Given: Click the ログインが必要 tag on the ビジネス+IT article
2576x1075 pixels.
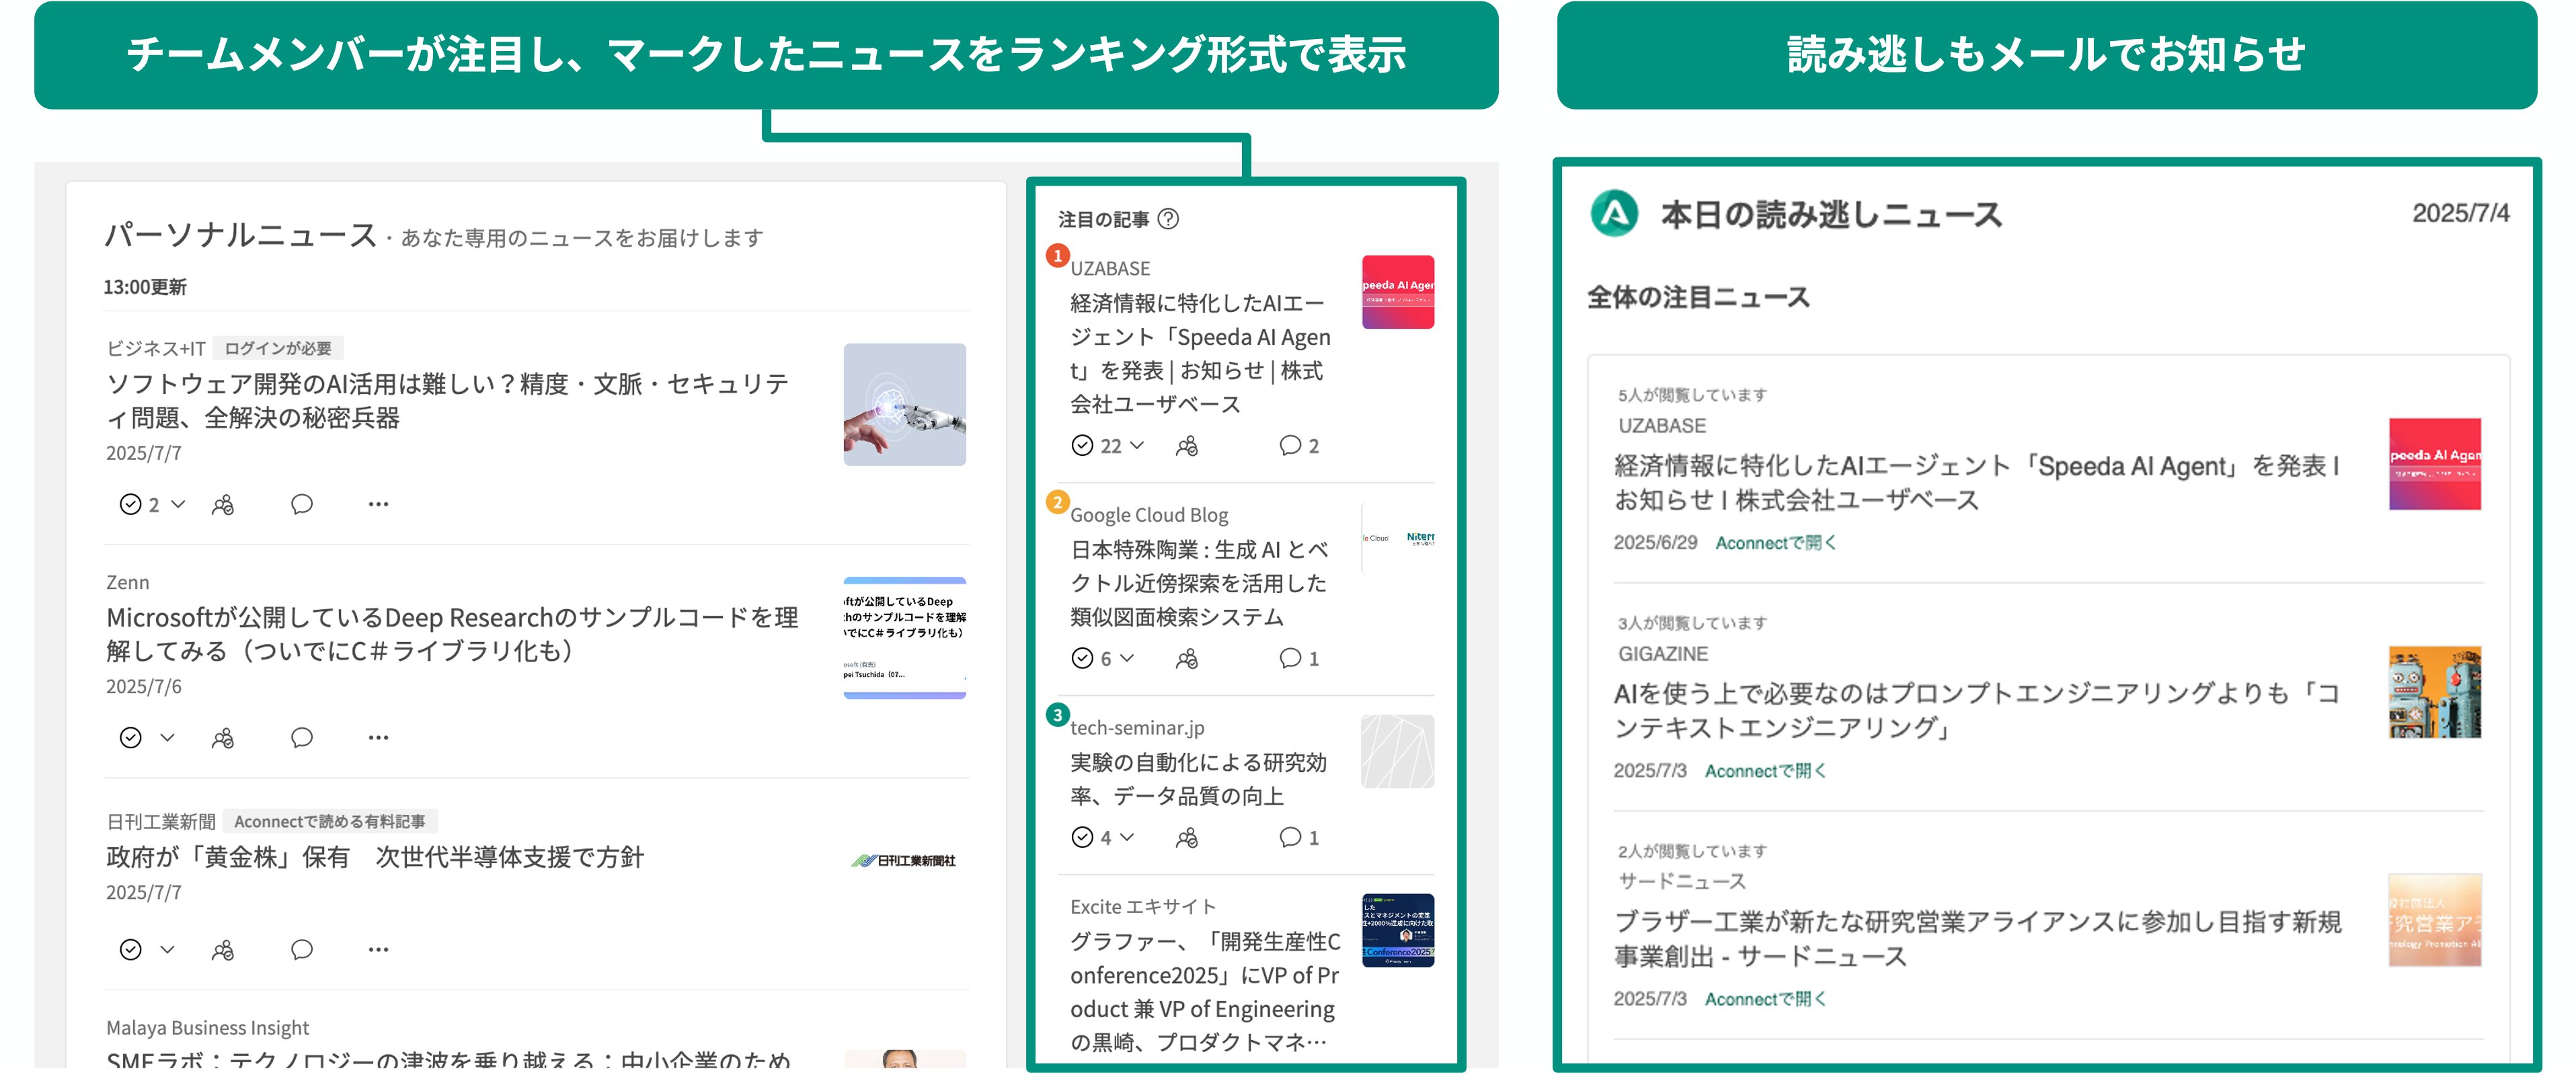Looking at the screenshot, I should coord(278,348).
